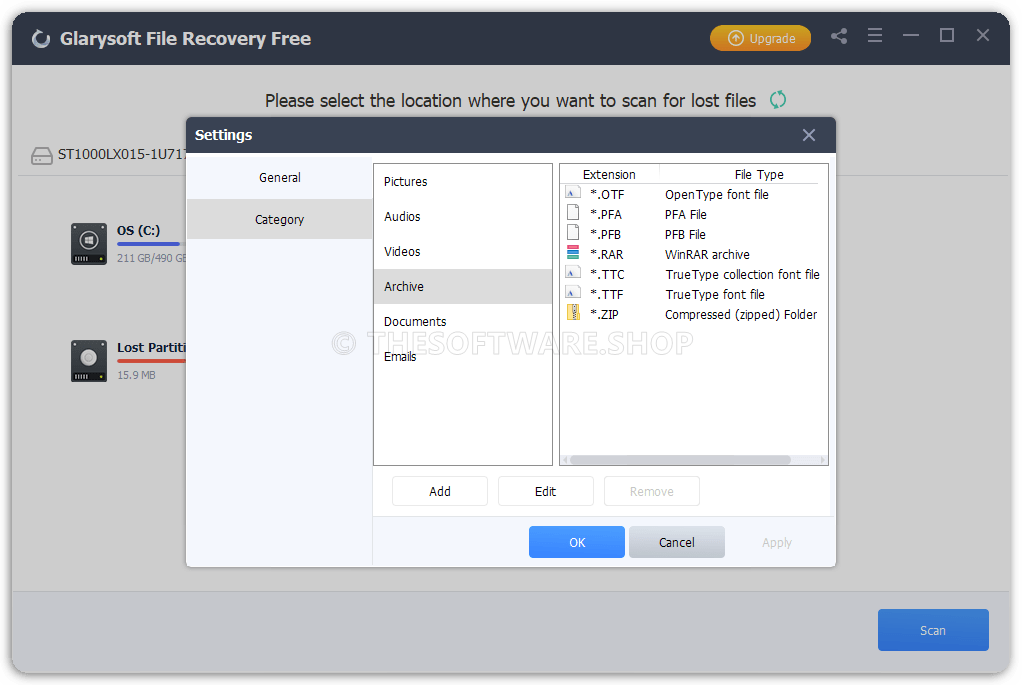Screen dimensions: 1022x685
Task: Click the Cancel button
Action: [x=677, y=542]
